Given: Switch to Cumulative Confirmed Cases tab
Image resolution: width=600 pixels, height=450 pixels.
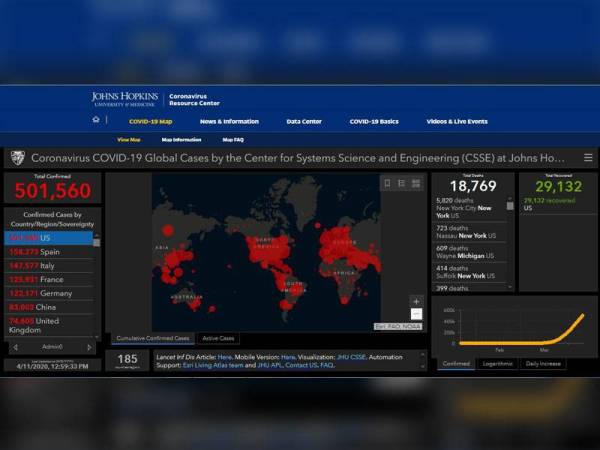Looking at the screenshot, I should [153, 338].
